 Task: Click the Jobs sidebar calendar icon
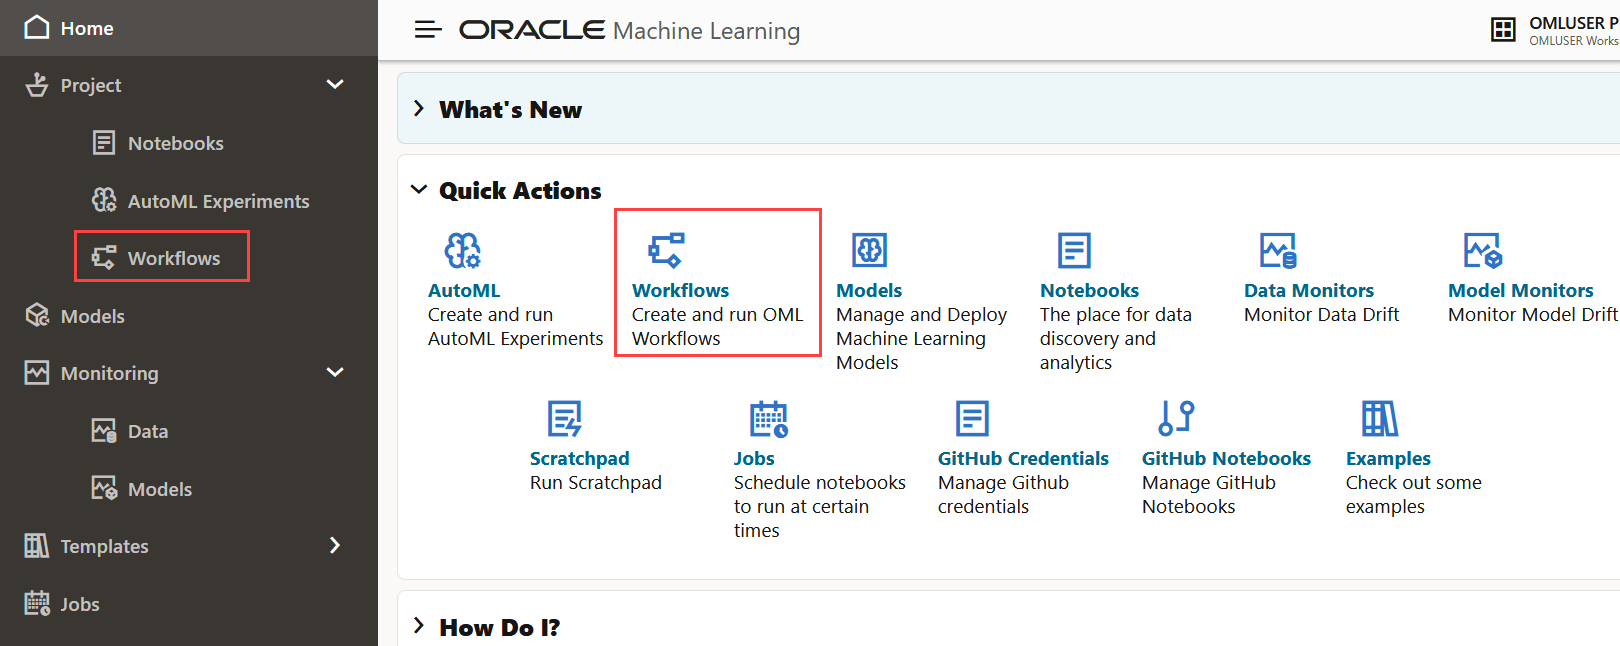point(37,603)
